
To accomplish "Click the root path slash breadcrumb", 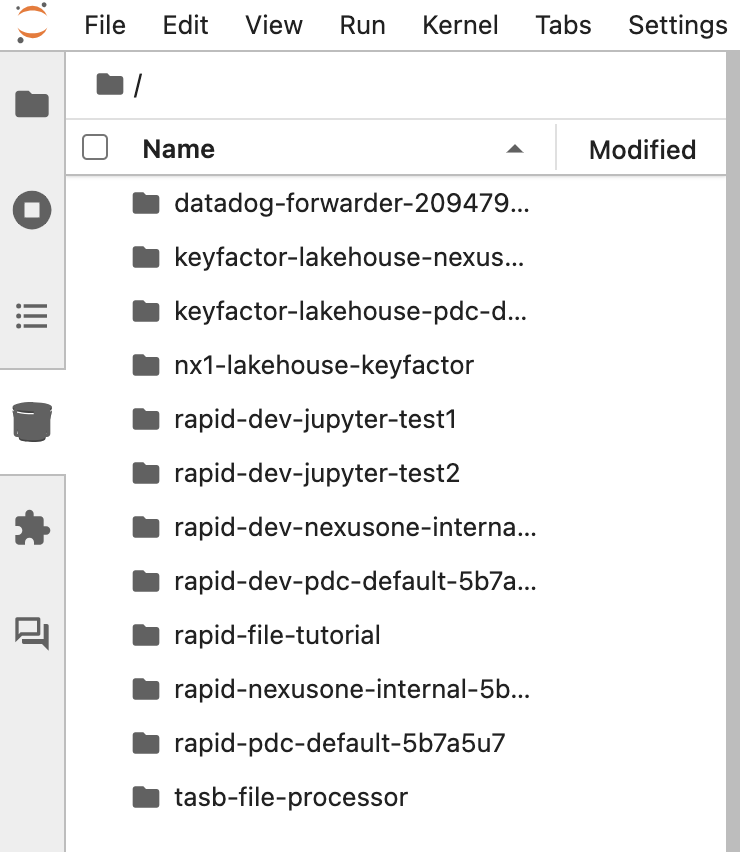I will [x=138, y=85].
